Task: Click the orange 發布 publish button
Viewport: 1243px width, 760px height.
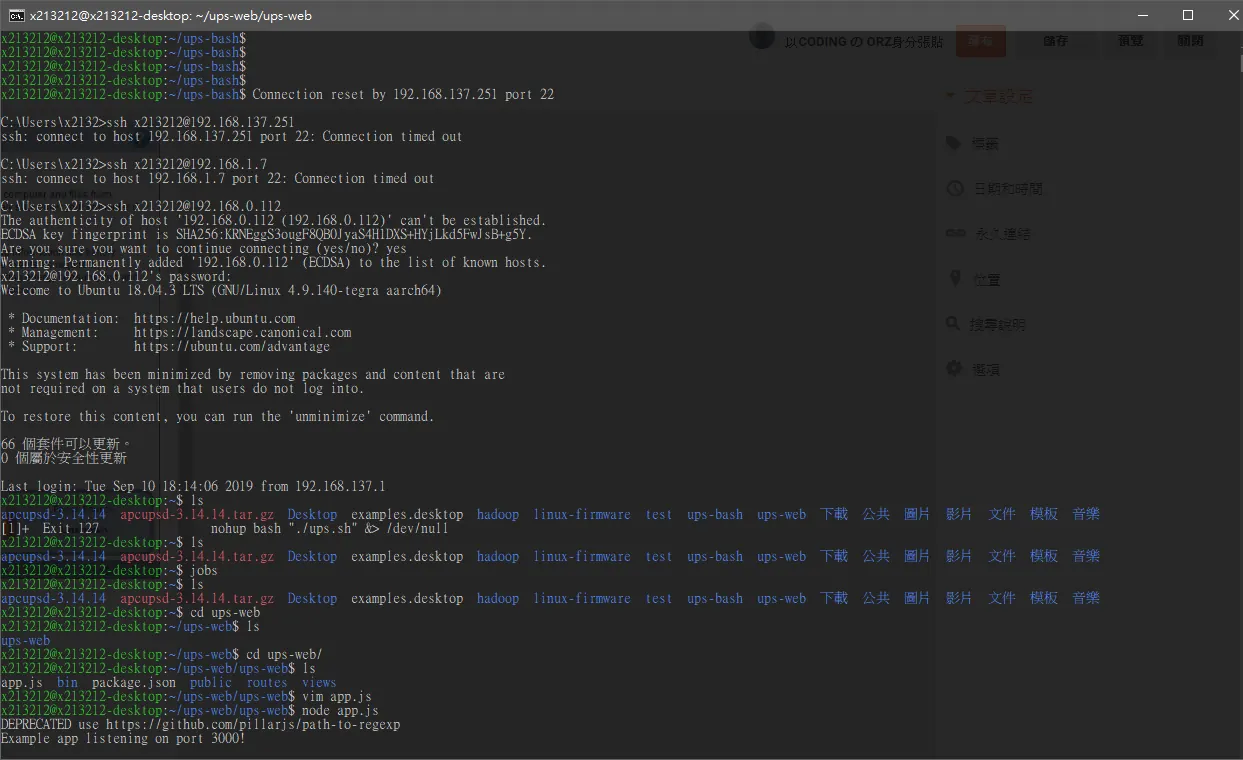Action: [980, 42]
